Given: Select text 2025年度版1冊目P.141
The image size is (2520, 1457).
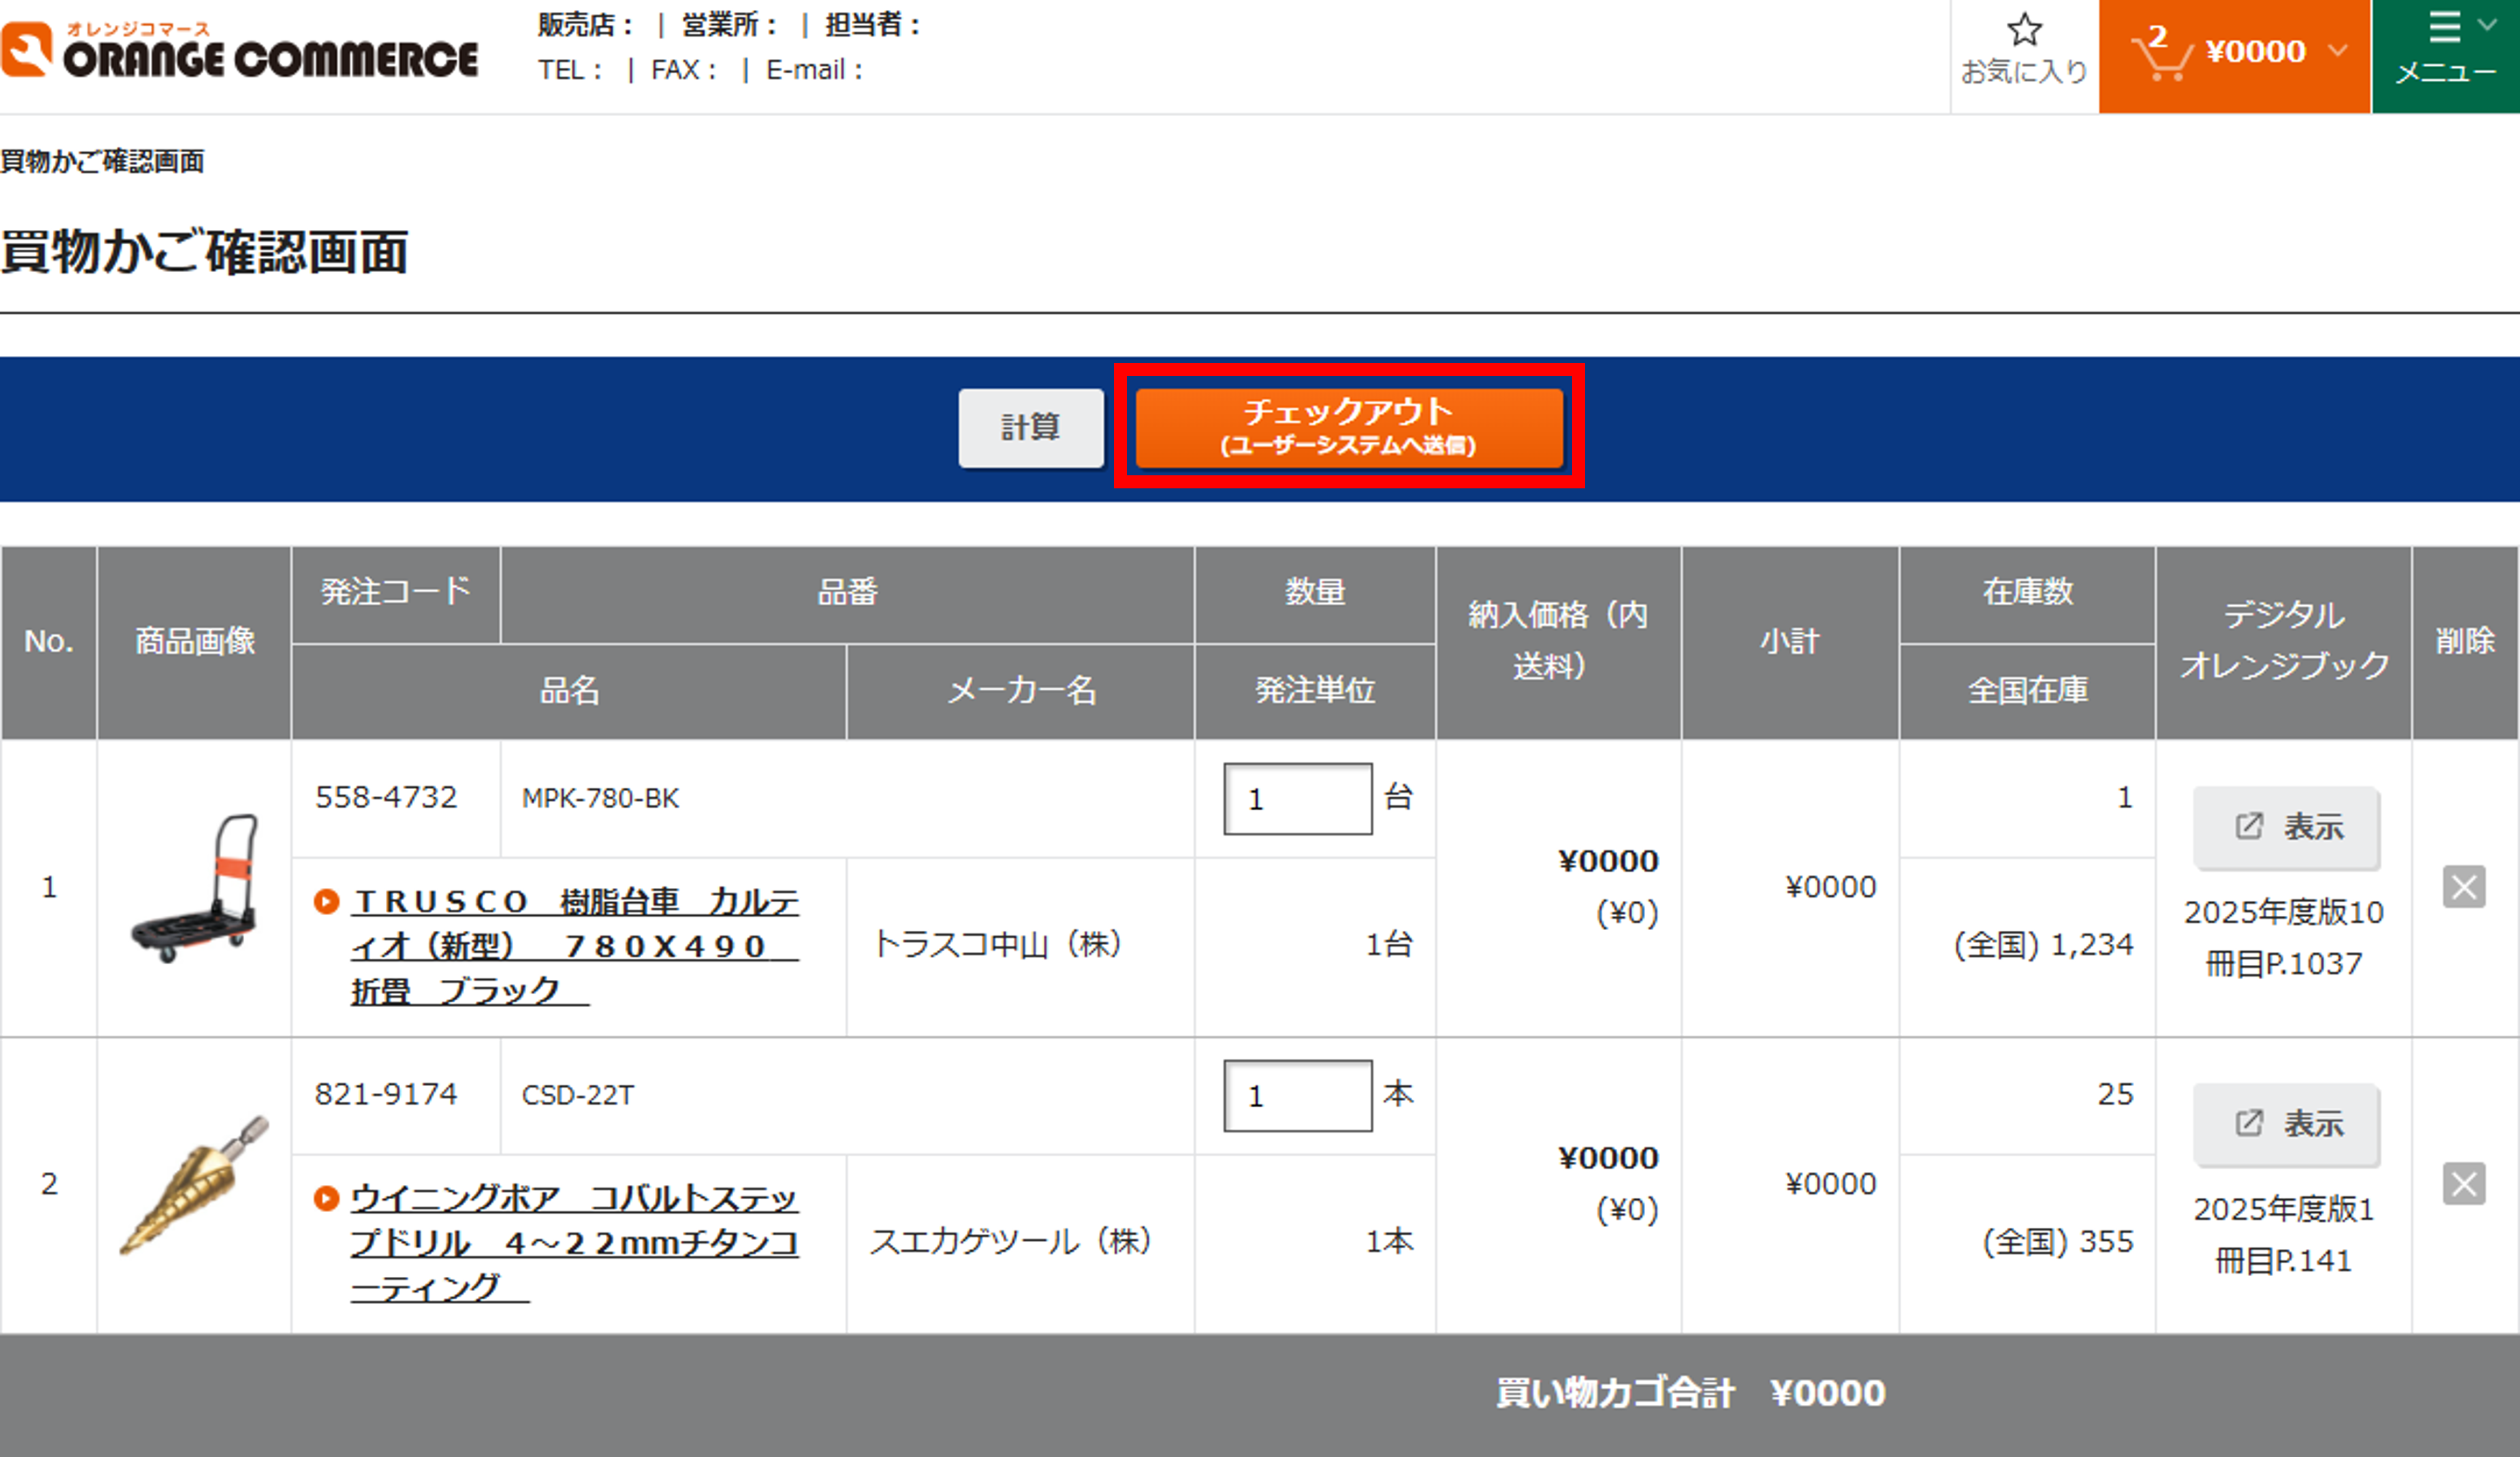Looking at the screenshot, I should coord(2284,1235).
